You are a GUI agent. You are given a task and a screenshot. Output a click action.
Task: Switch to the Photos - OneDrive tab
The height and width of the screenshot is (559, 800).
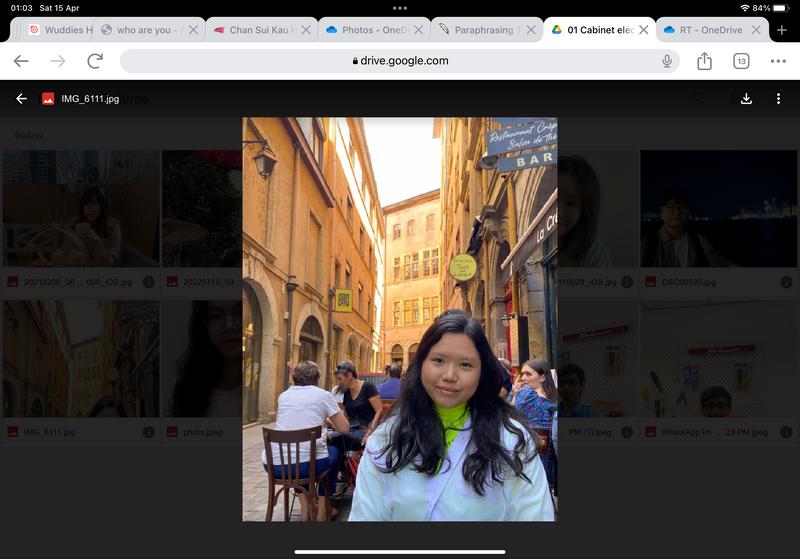pos(367,30)
